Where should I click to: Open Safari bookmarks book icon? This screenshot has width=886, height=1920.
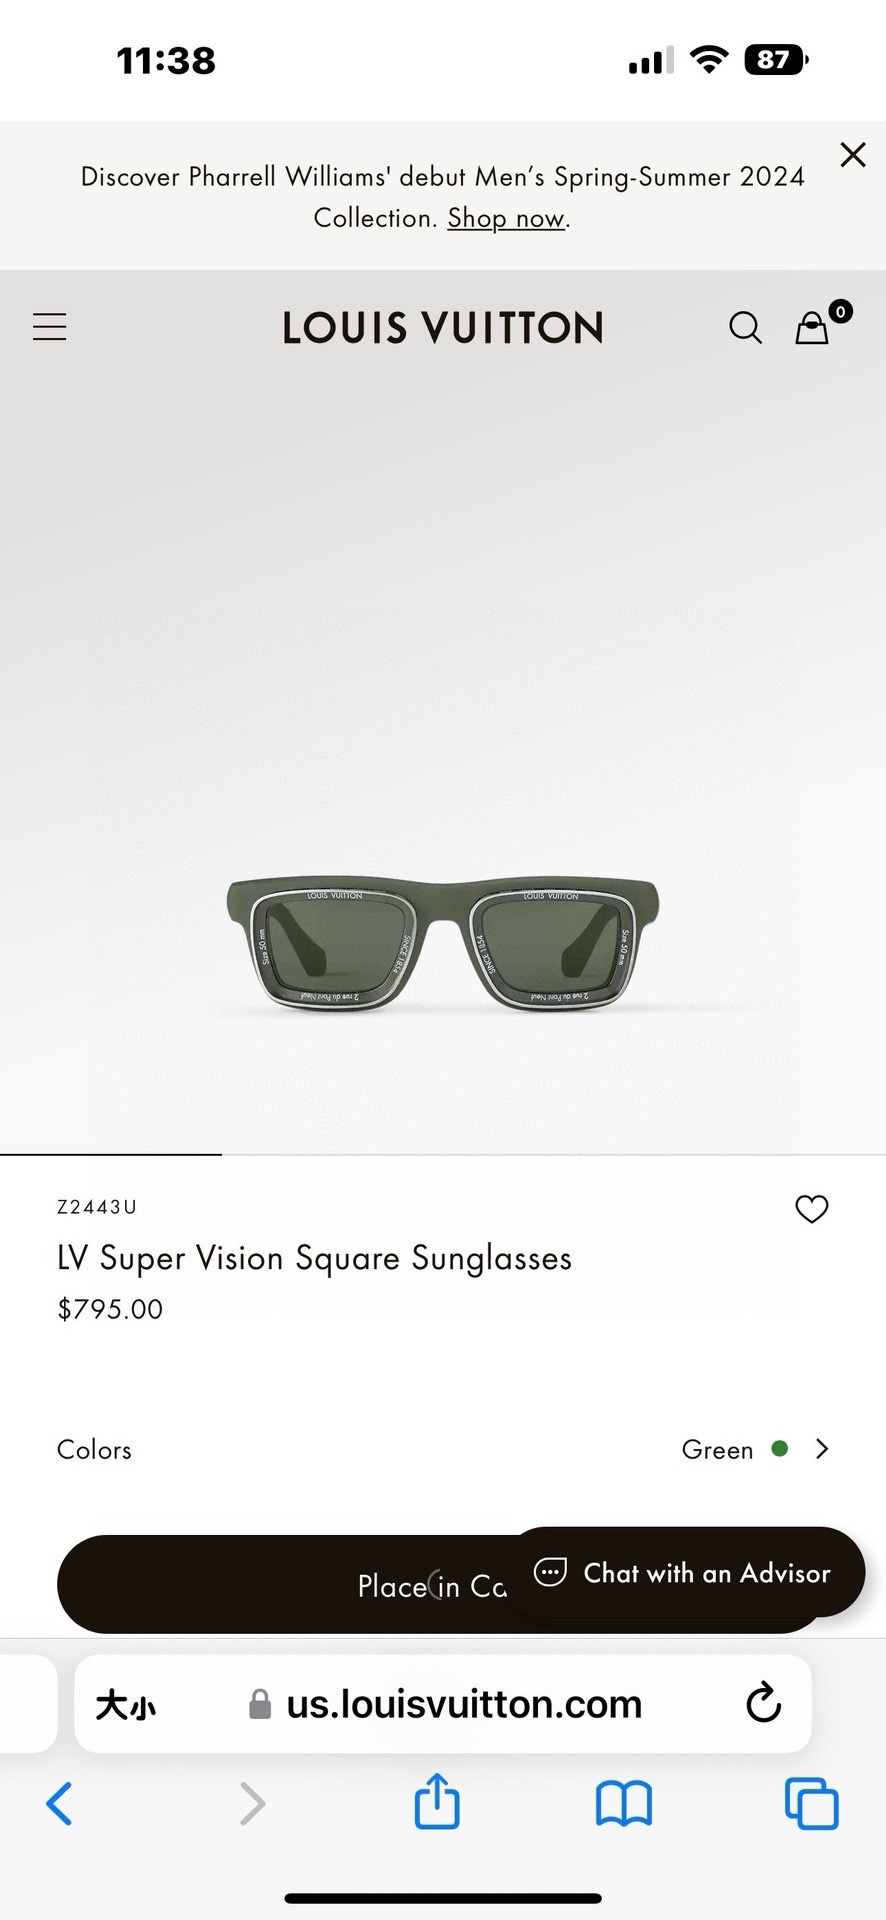(x=624, y=1804)
